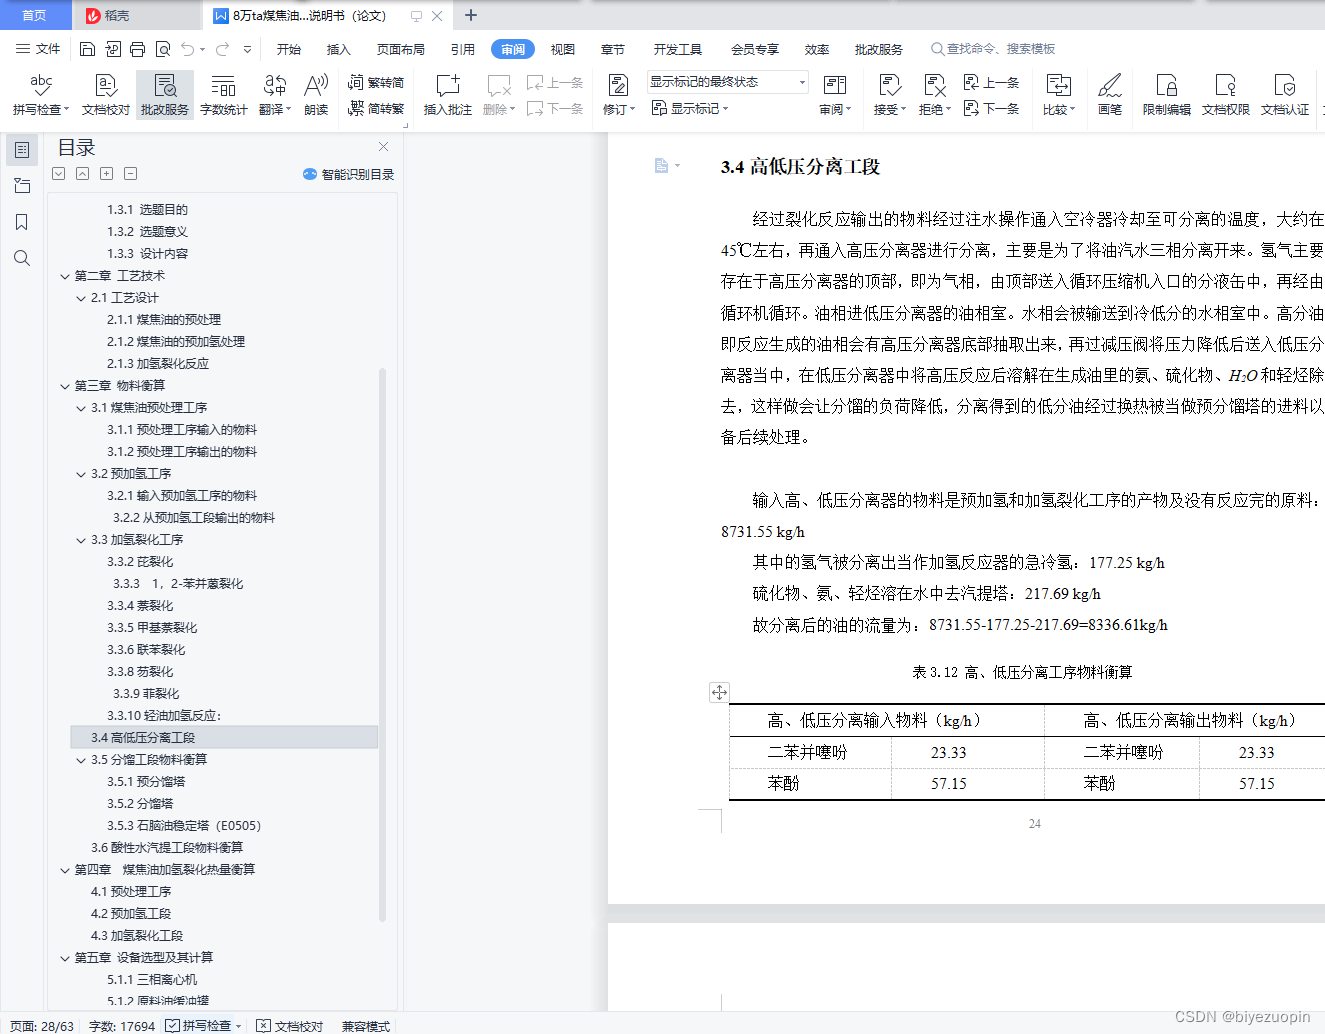The image size is (1325, 1034).
Task: Click the table move handle icon
Action: coord(719,692)
